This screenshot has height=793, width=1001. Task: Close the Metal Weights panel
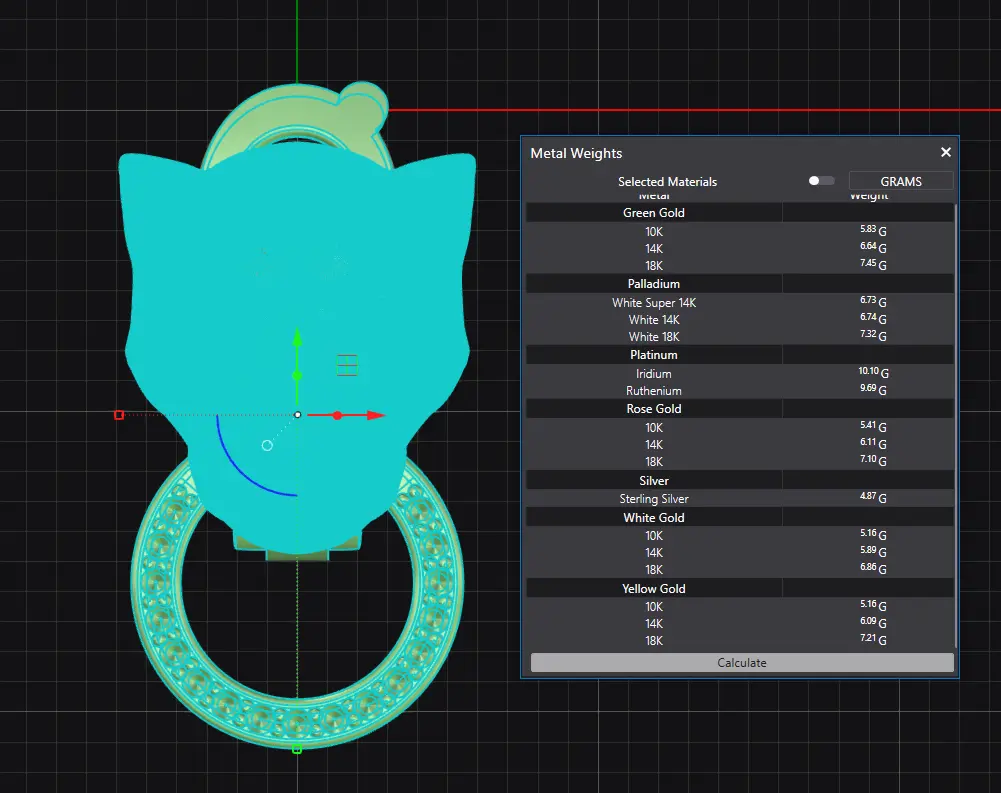(x=945, y=152)
